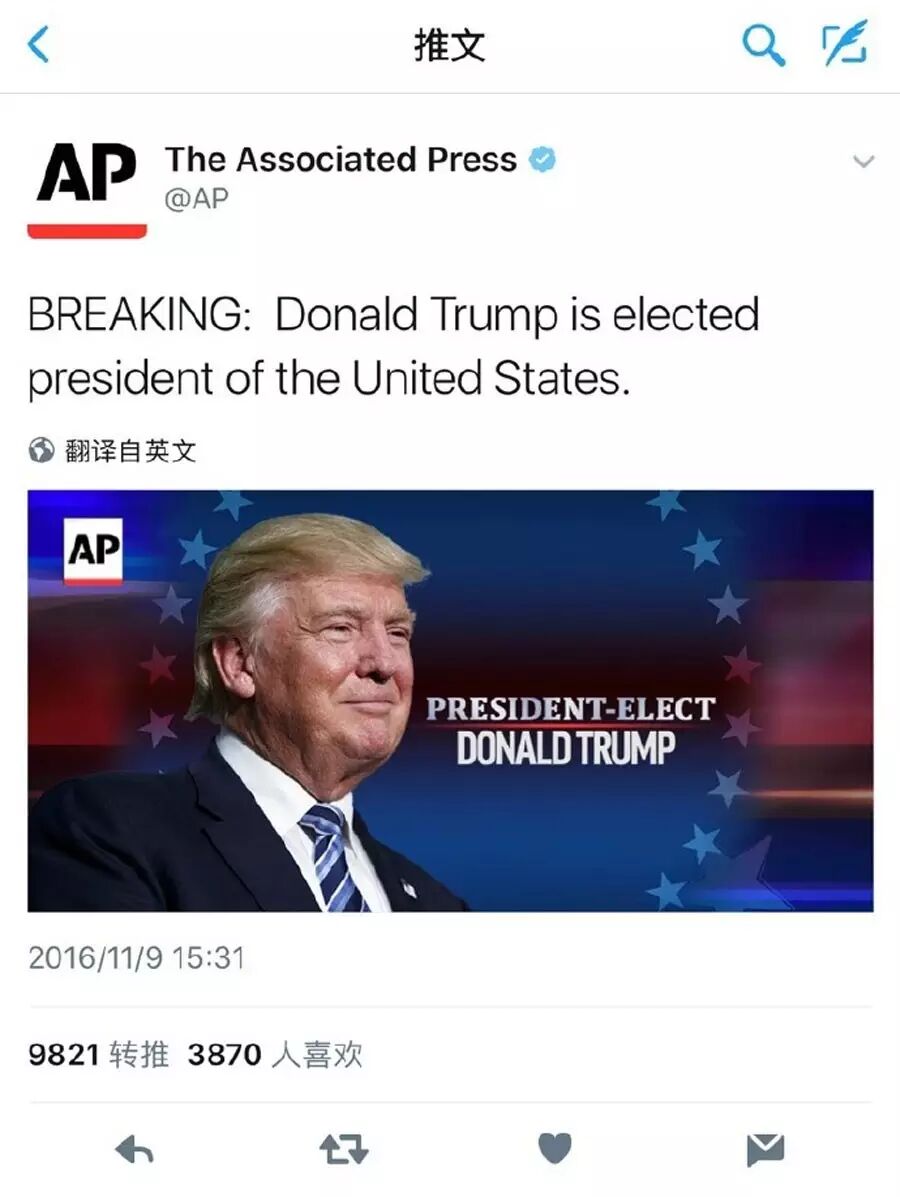Expand tweet options chevron menu
The image size is (900, 1197).
pos(863,162)
